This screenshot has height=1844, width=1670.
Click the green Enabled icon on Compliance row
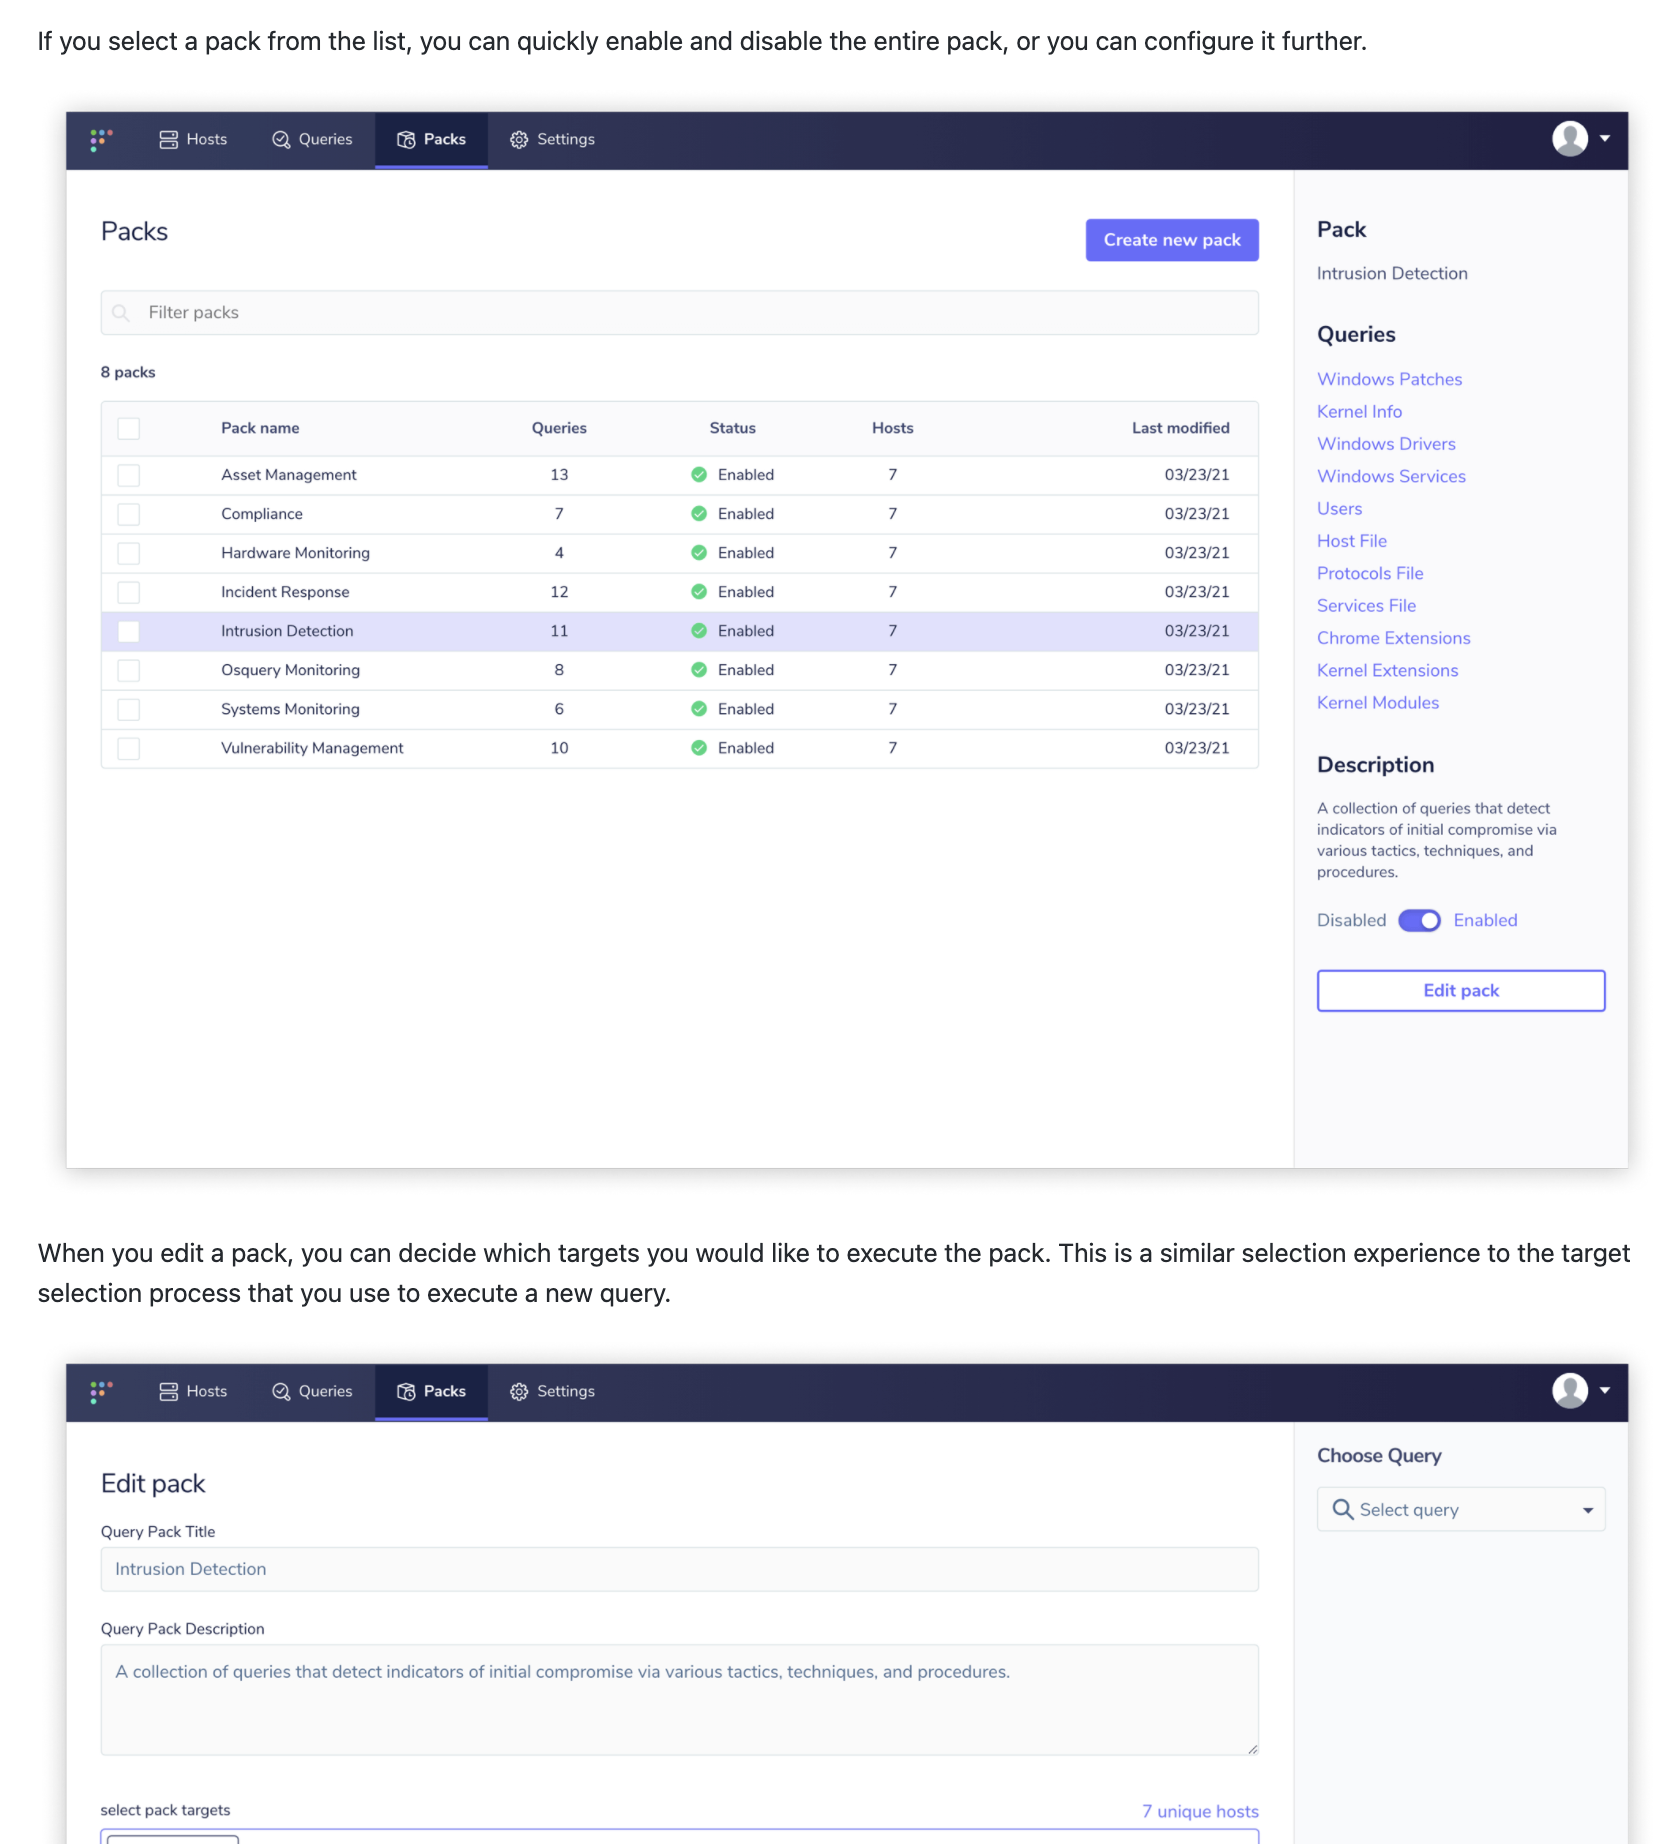[x=699, y=513]
